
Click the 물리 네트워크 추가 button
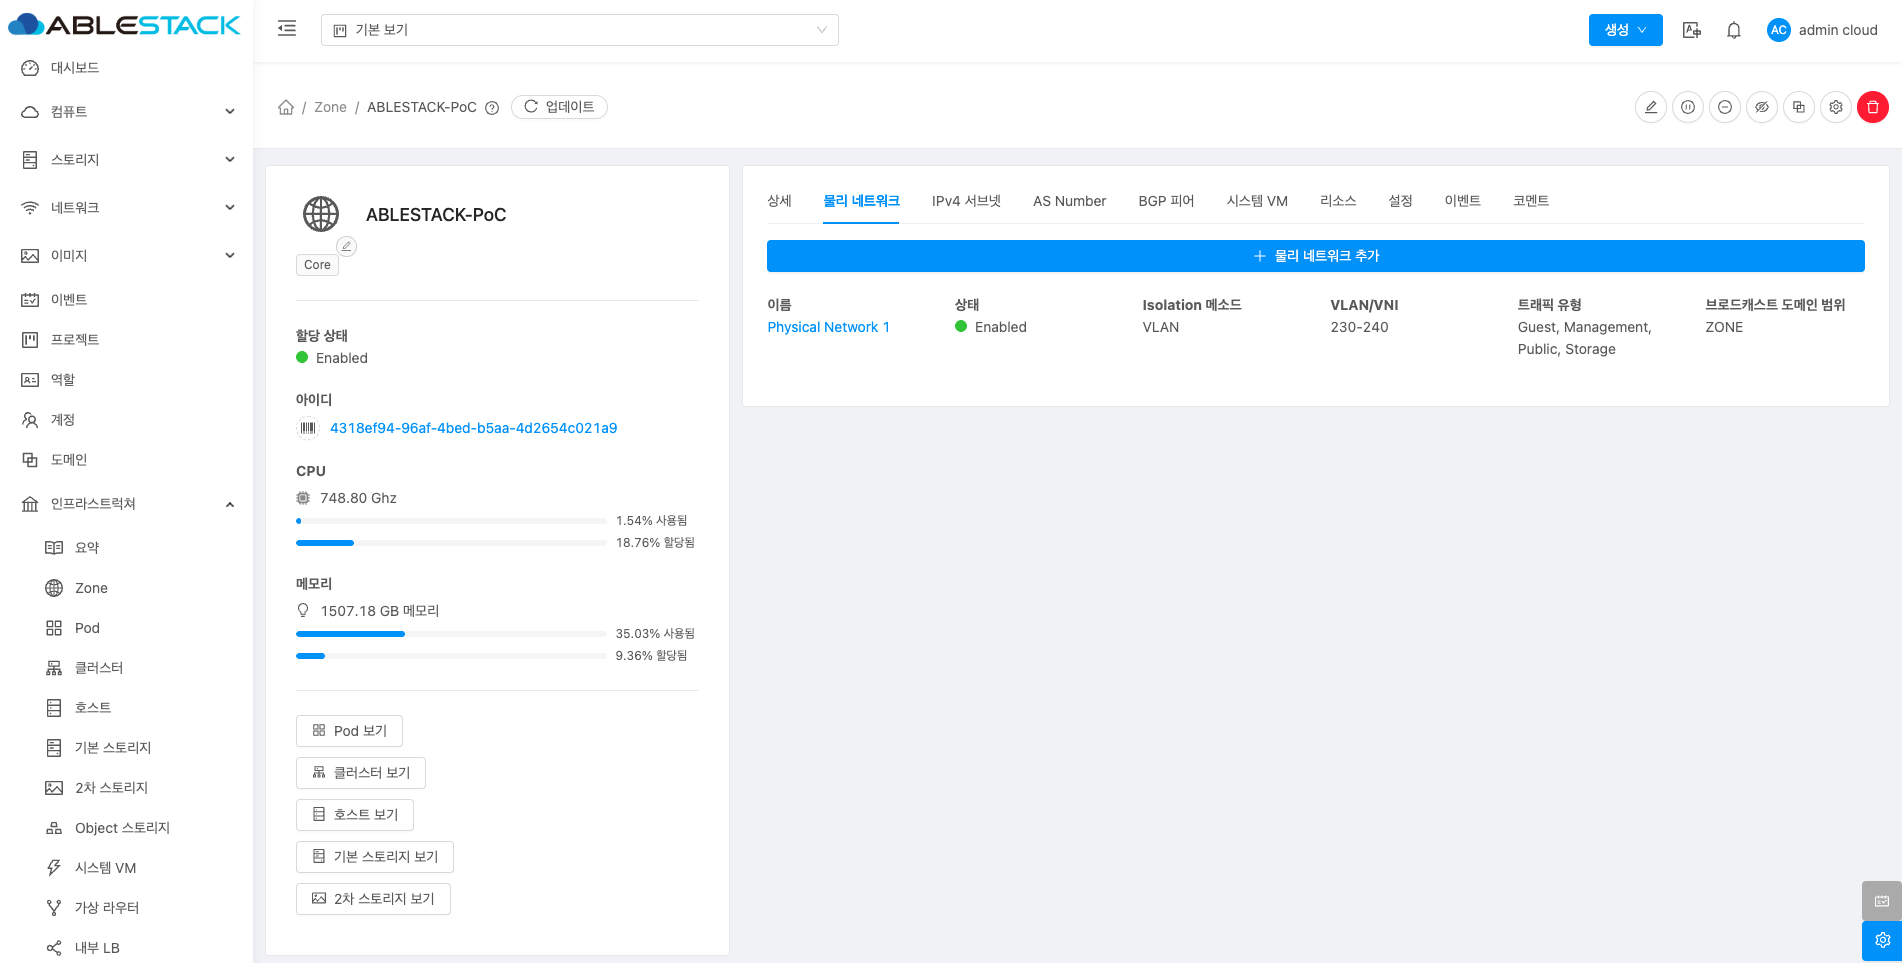coord(1315,256)
